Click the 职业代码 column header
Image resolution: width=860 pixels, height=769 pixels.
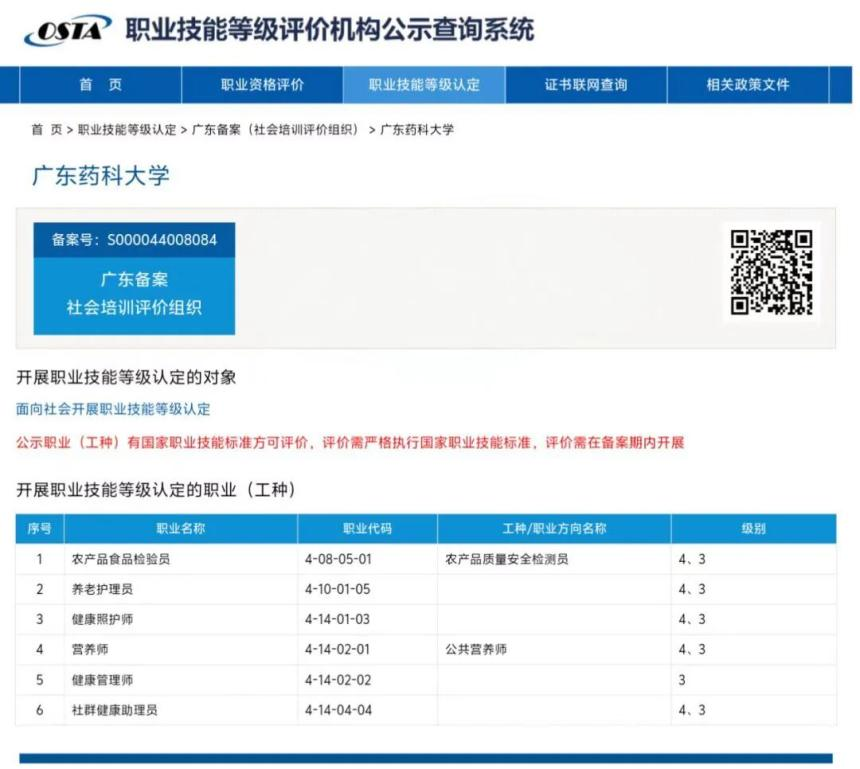(x=367, y=528)
